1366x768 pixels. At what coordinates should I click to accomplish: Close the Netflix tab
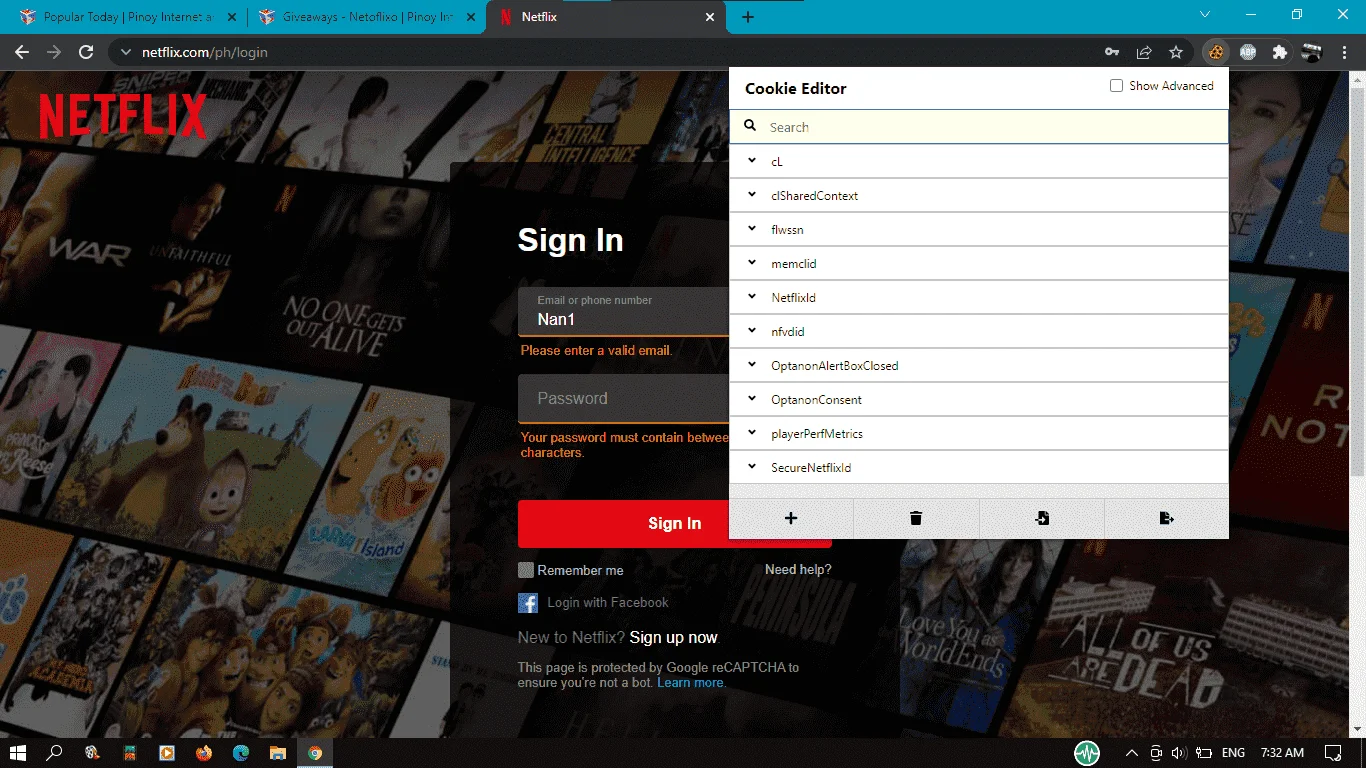coord(710,17)
